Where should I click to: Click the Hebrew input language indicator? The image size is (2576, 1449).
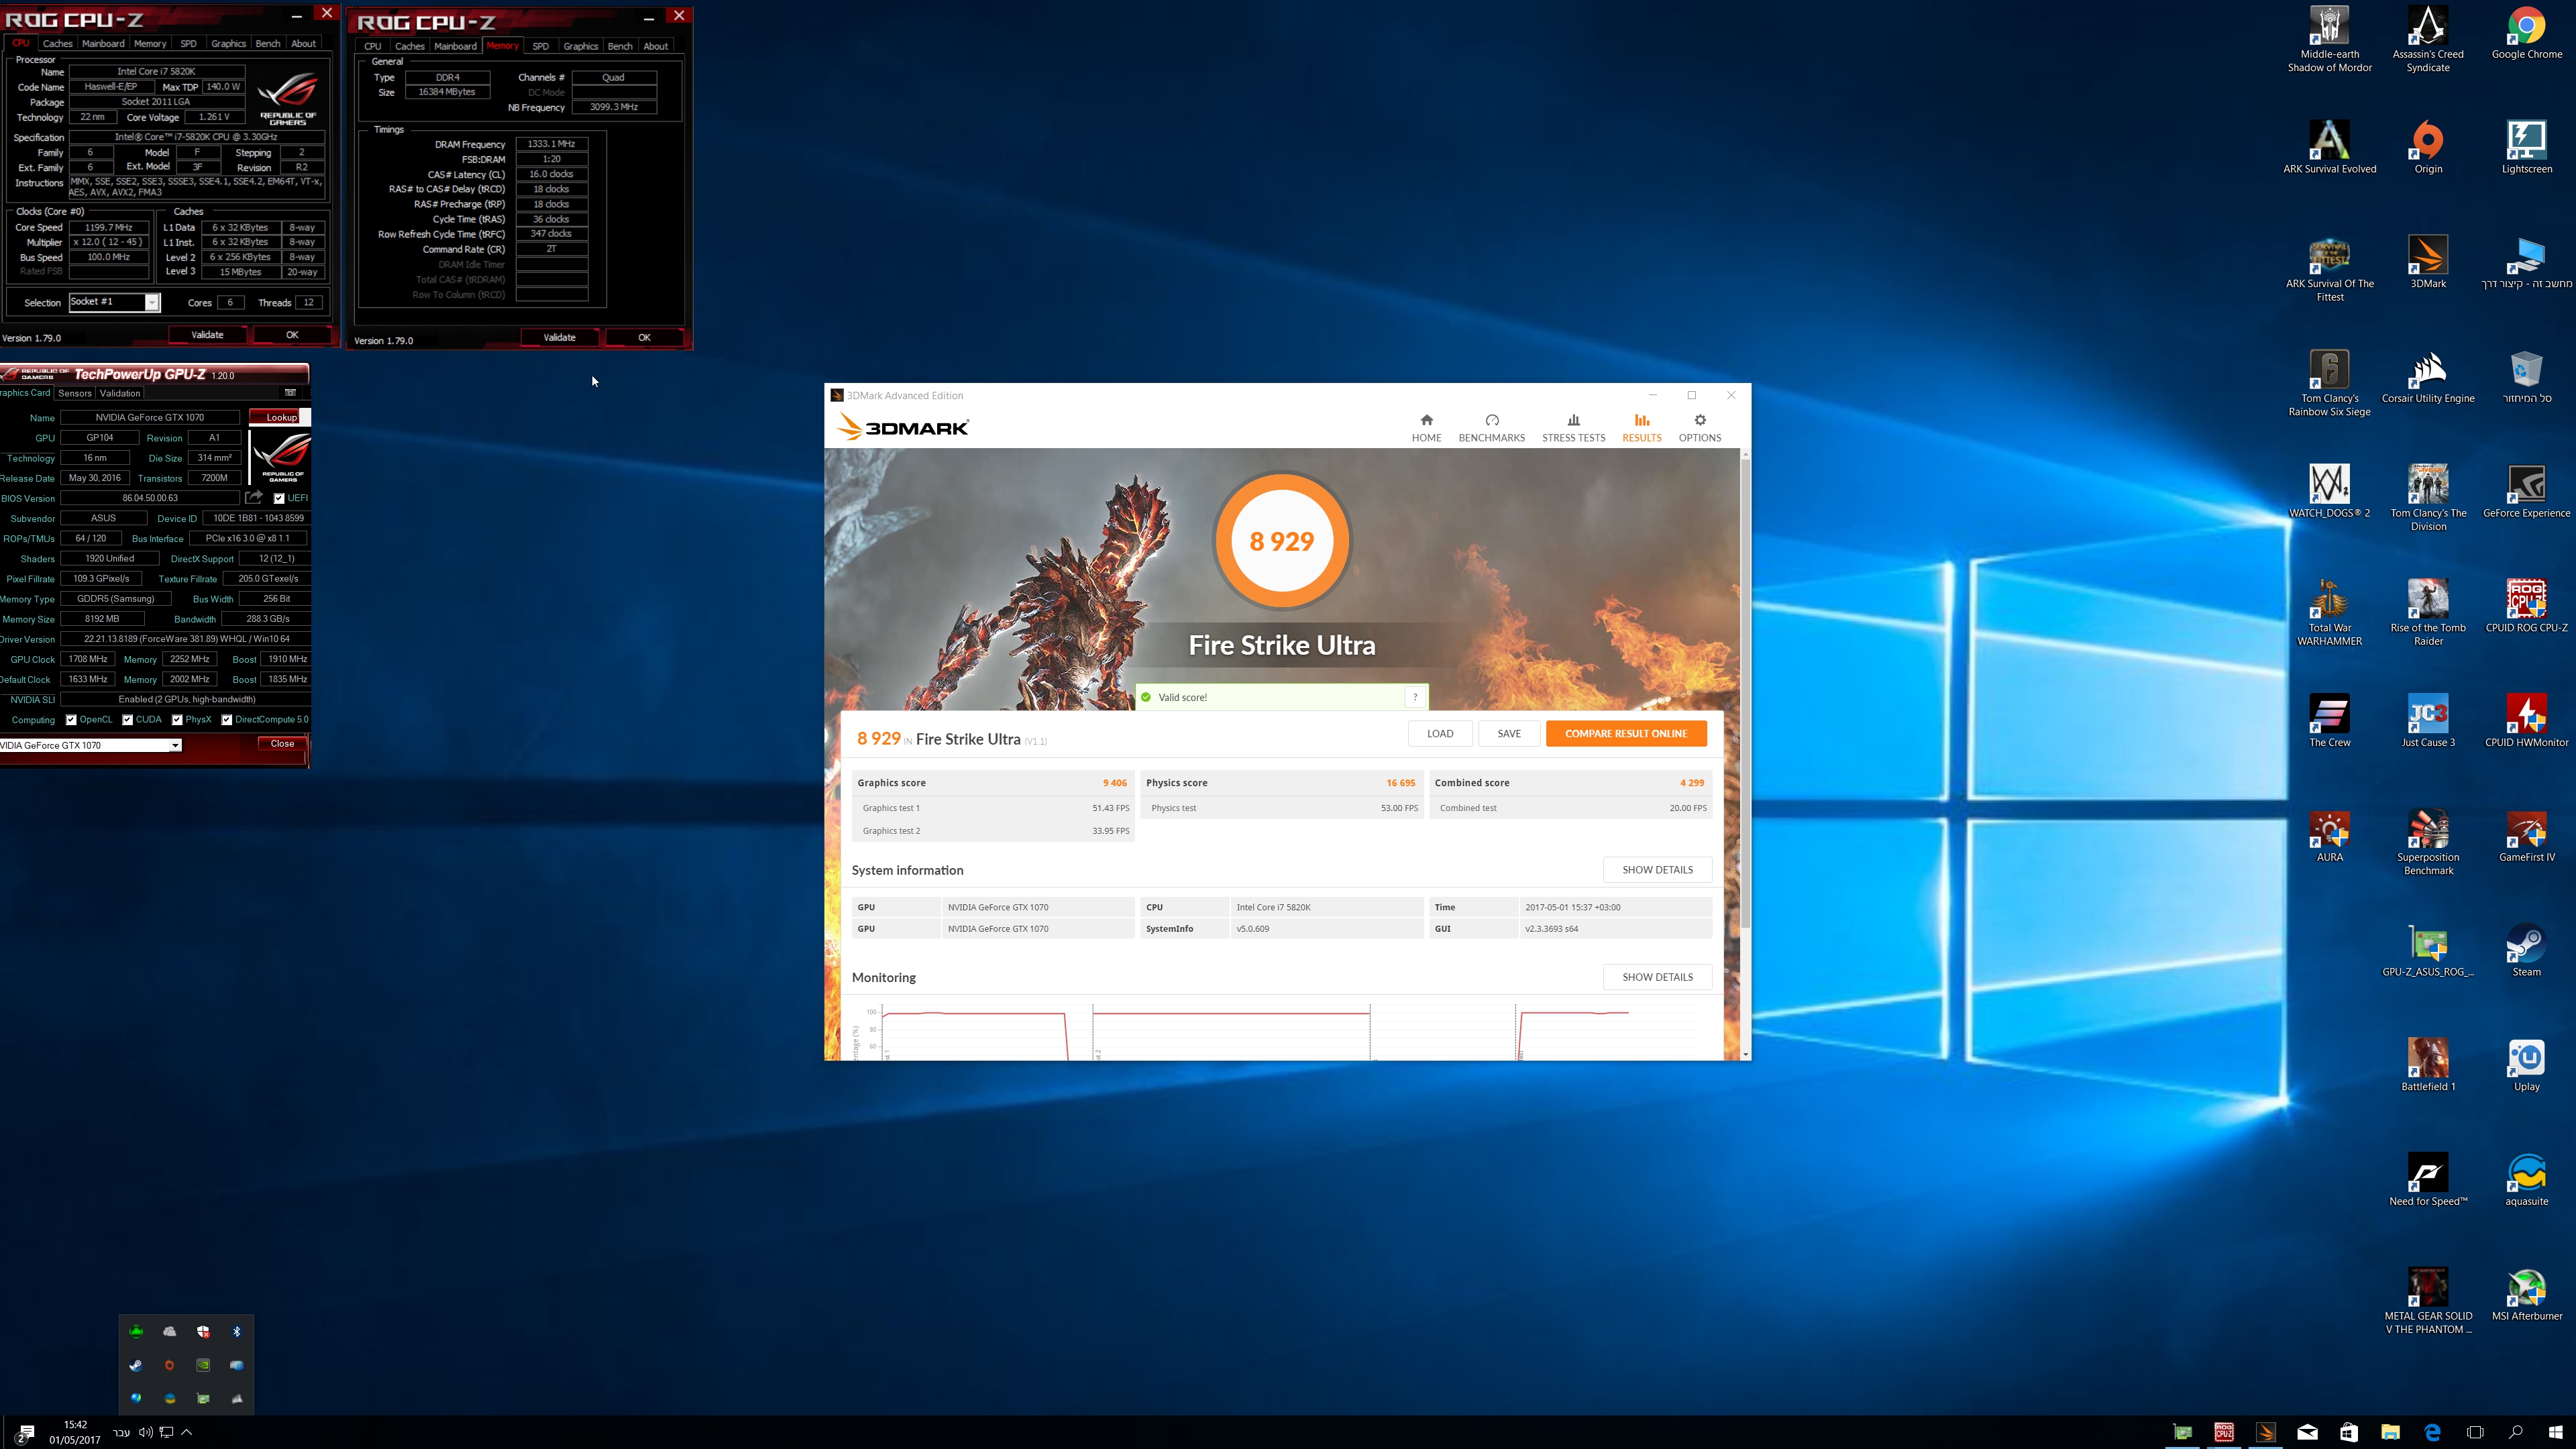point(121,1432)
